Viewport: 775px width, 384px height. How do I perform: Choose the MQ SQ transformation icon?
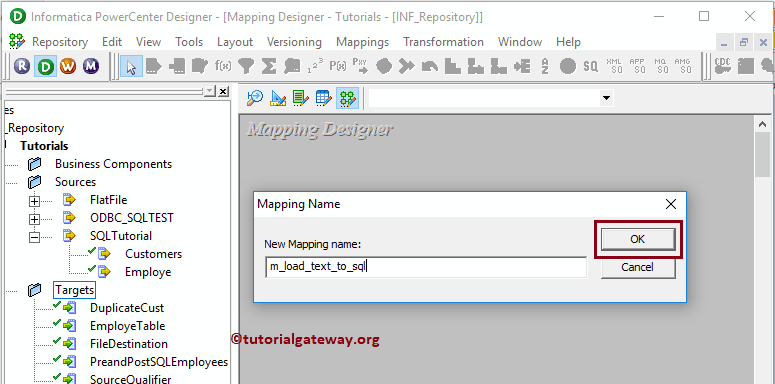pyautogui.click(x=660, y=66)
